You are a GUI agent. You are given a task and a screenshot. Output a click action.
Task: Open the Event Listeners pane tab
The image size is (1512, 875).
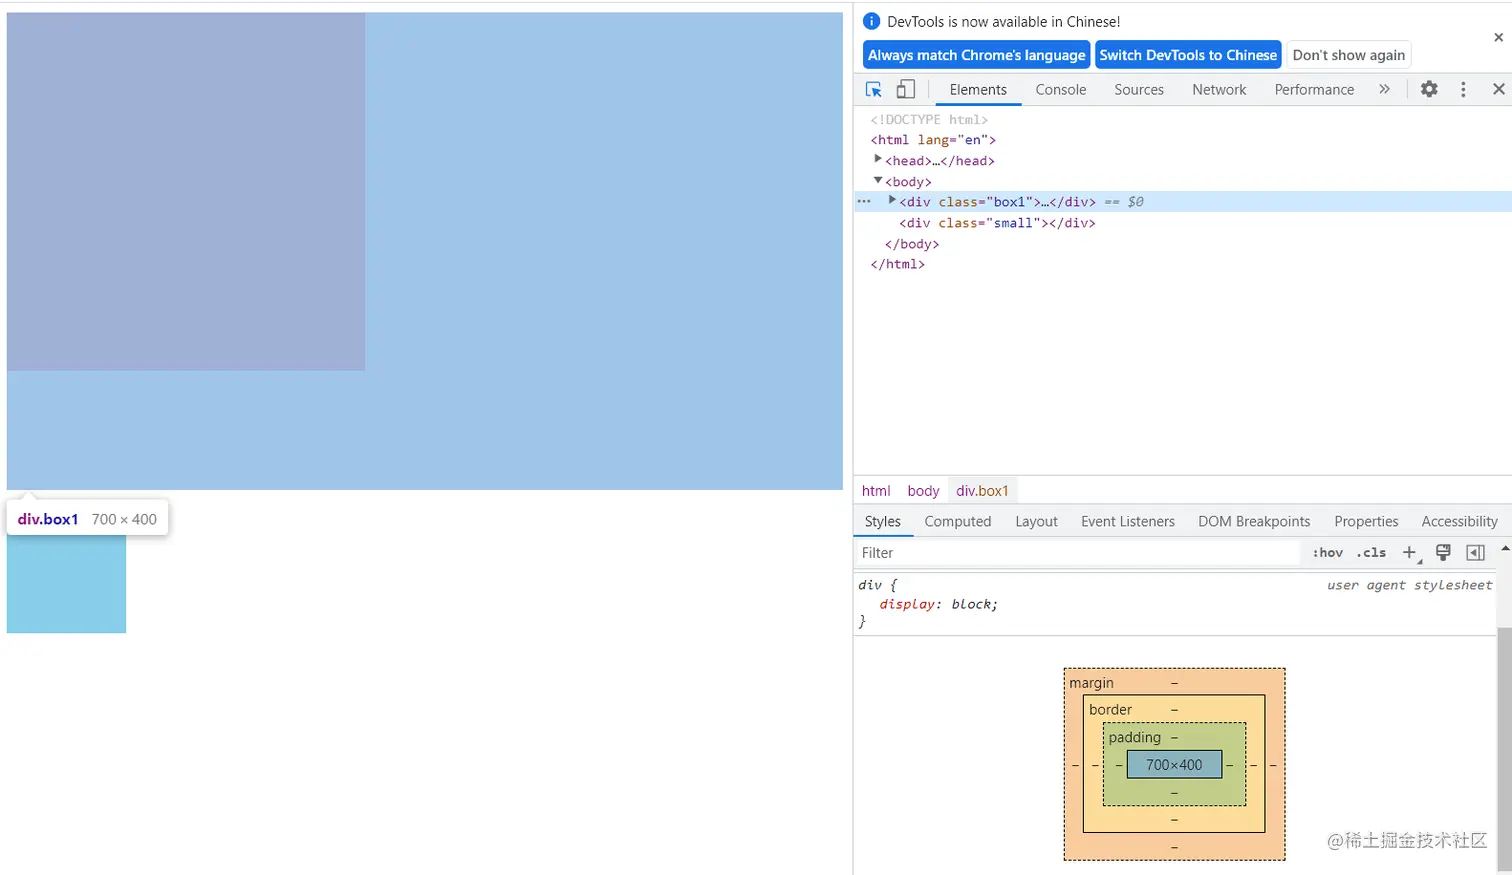point(1128,521)
